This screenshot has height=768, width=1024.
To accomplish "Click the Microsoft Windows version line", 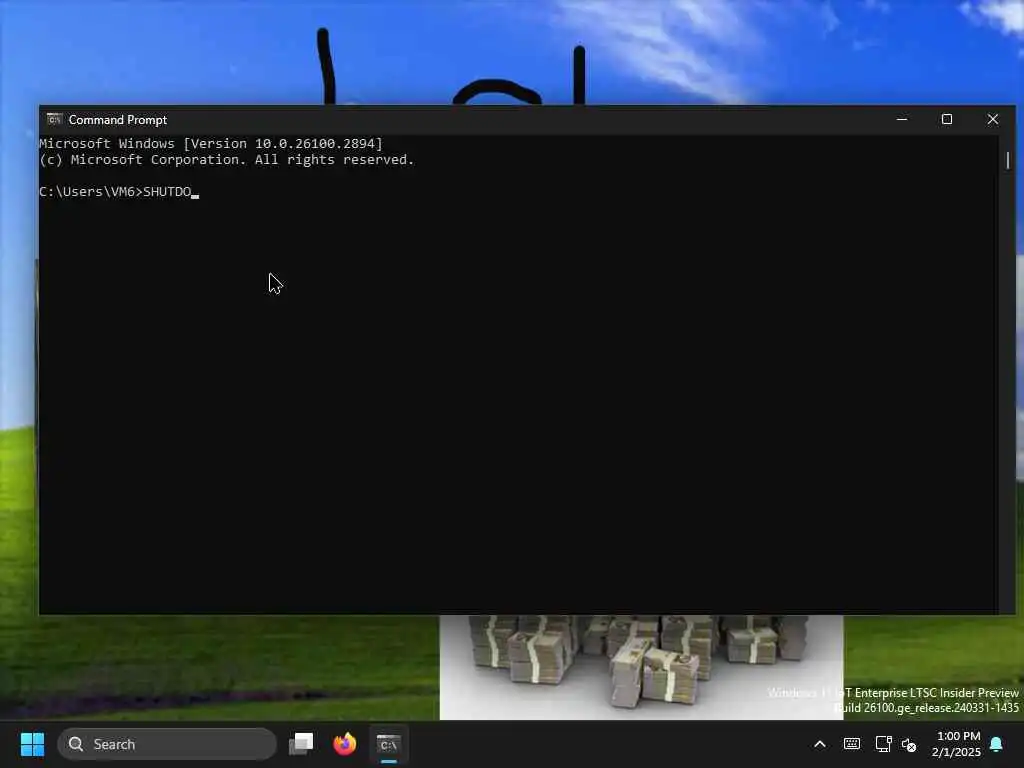I will click(211, 144).
